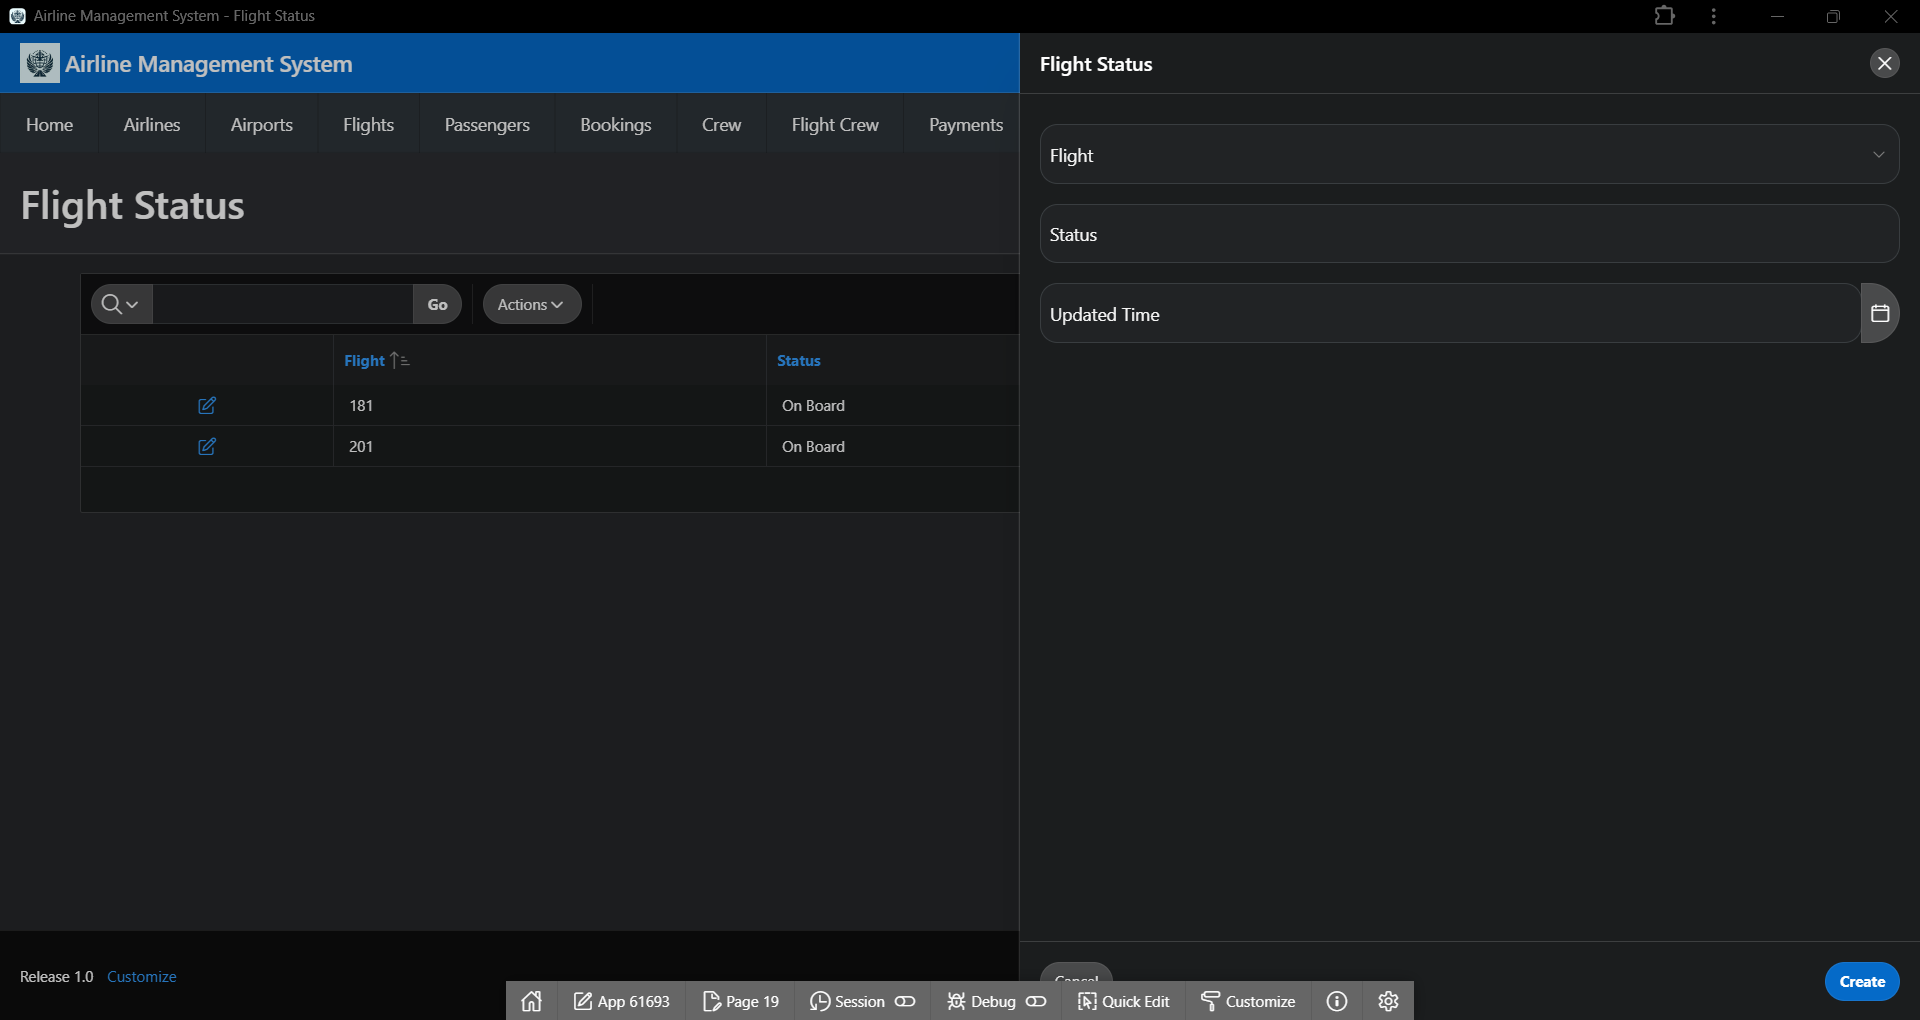Select the cell with flight number 201

[549, 446]
